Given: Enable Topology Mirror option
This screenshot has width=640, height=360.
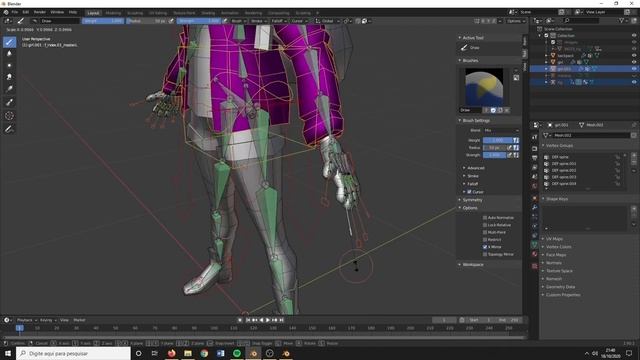Looking at the screenshot, I should [x=485, y=254].
